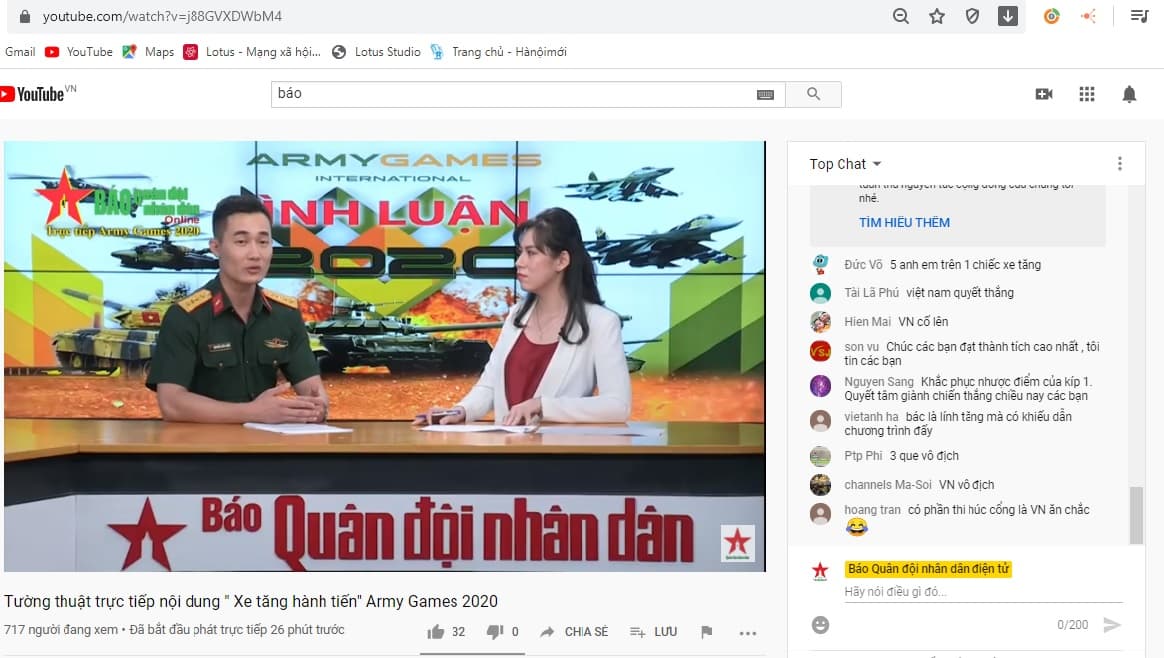Report the video with flag icon
The image size is (1164, 658).
coord(707,632)
